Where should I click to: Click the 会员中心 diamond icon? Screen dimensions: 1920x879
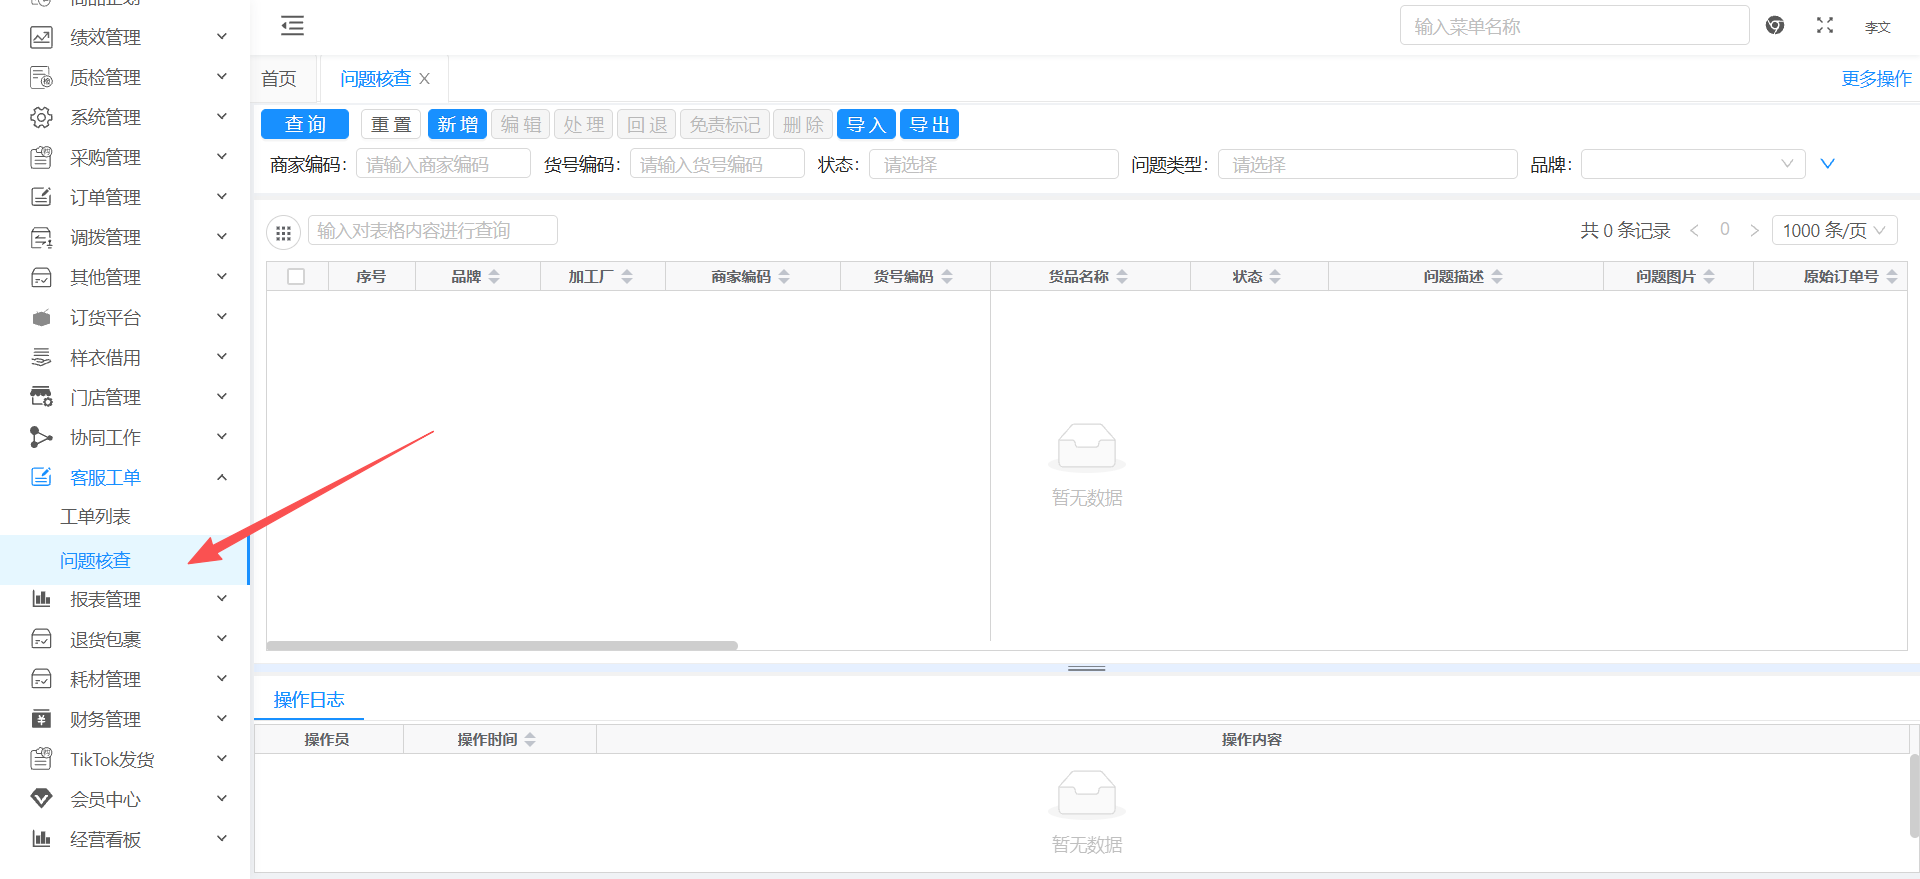[41, 799]
